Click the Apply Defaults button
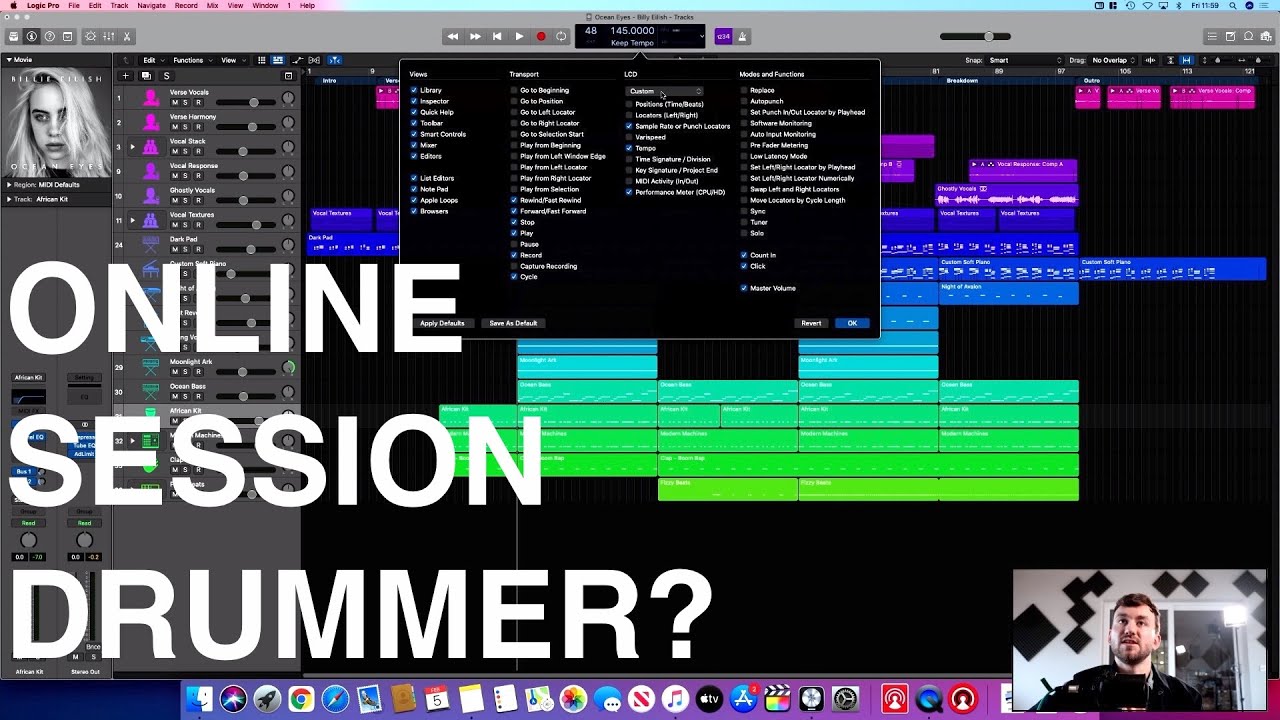This screenshot has width=1280, height=720. [x=442, y=323]
